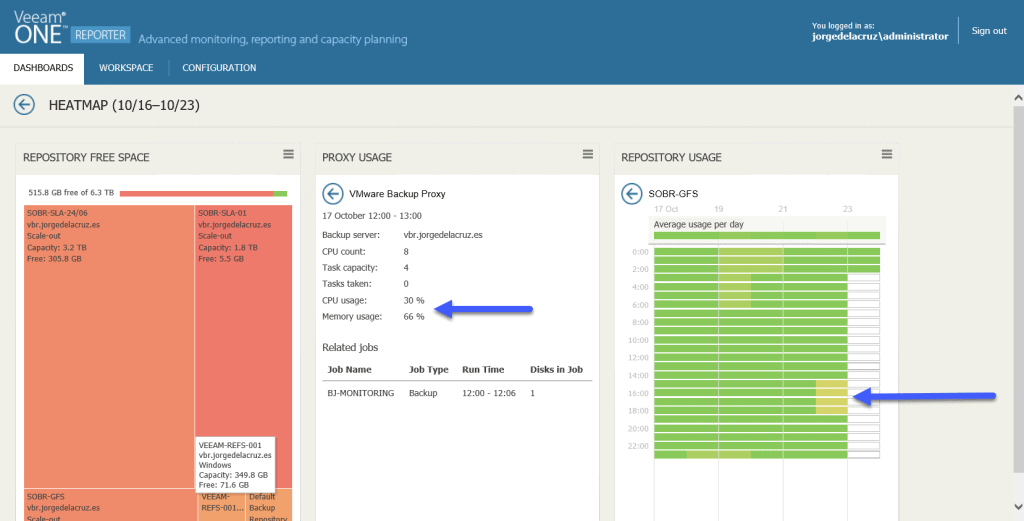Click the jorgedelacruz\administrator username
This screenshot has height=521, width=1024.
[880, 37]
